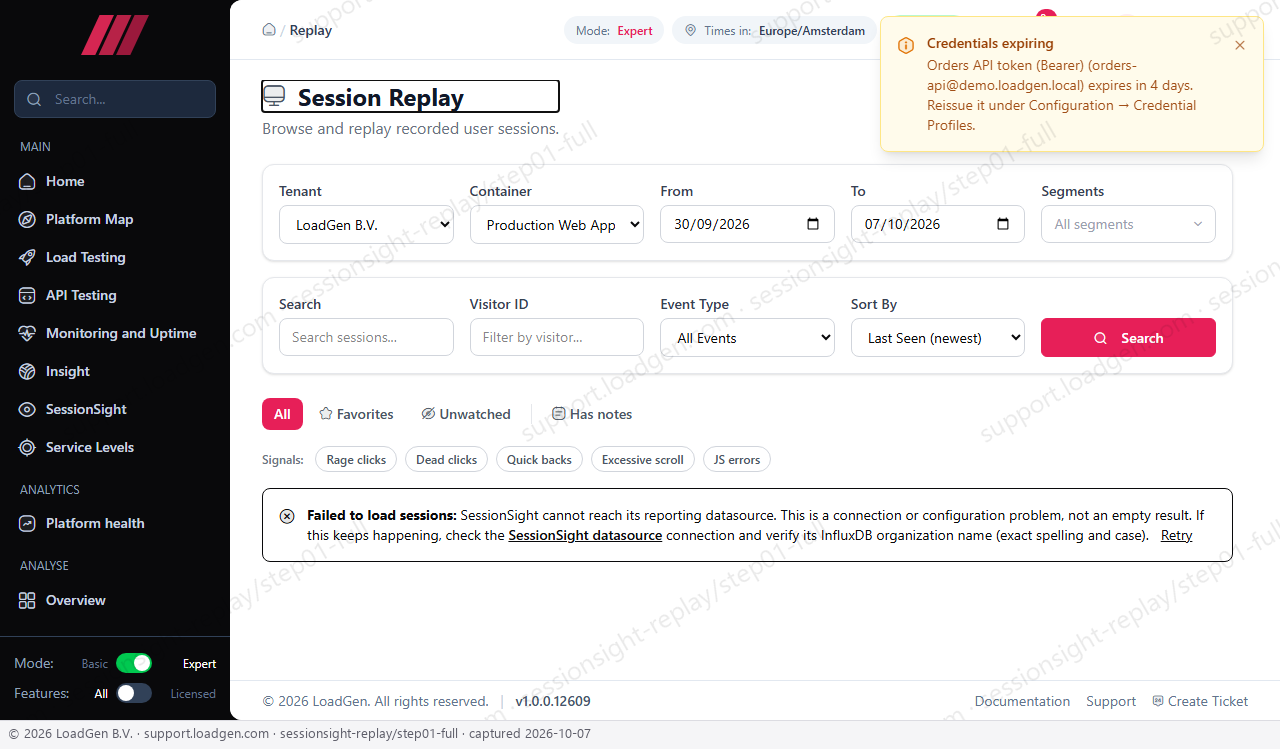Viewport: 1280px width, 749px height.
Task: Toggle the JS errors signal filter
Action: pyautogui.click(x=737, y=460)
